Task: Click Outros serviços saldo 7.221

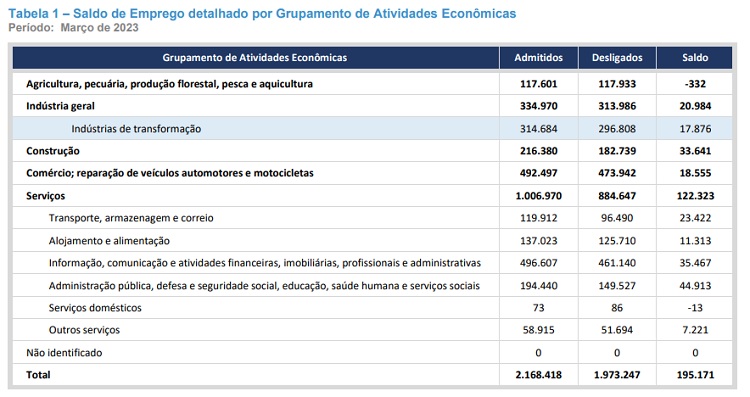Action: pos(695,330)
